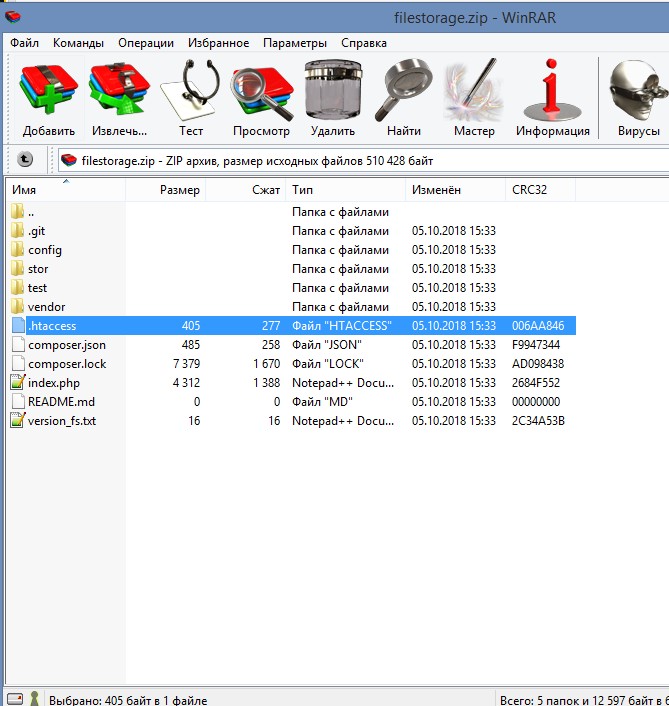Viewport: 669px width, 706px height.
Task: Select the index.php file name
Action: pos(54,383)
